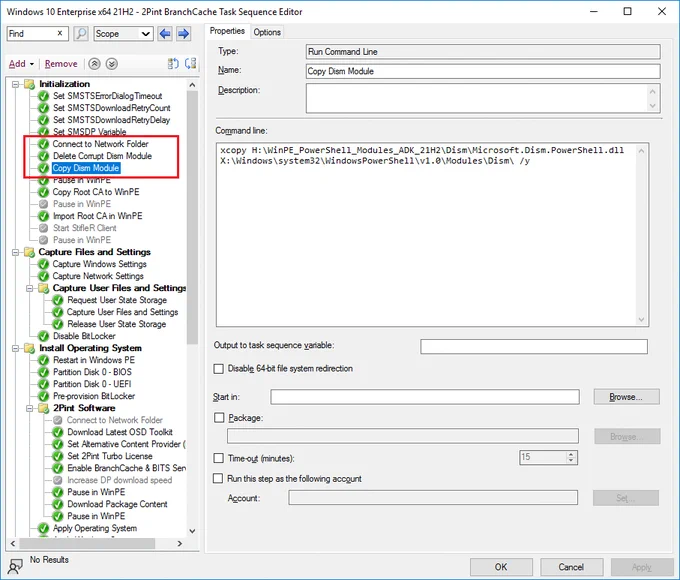
Task: Enable the Time-out (minutes) checkbox
Action: (219, 459)
